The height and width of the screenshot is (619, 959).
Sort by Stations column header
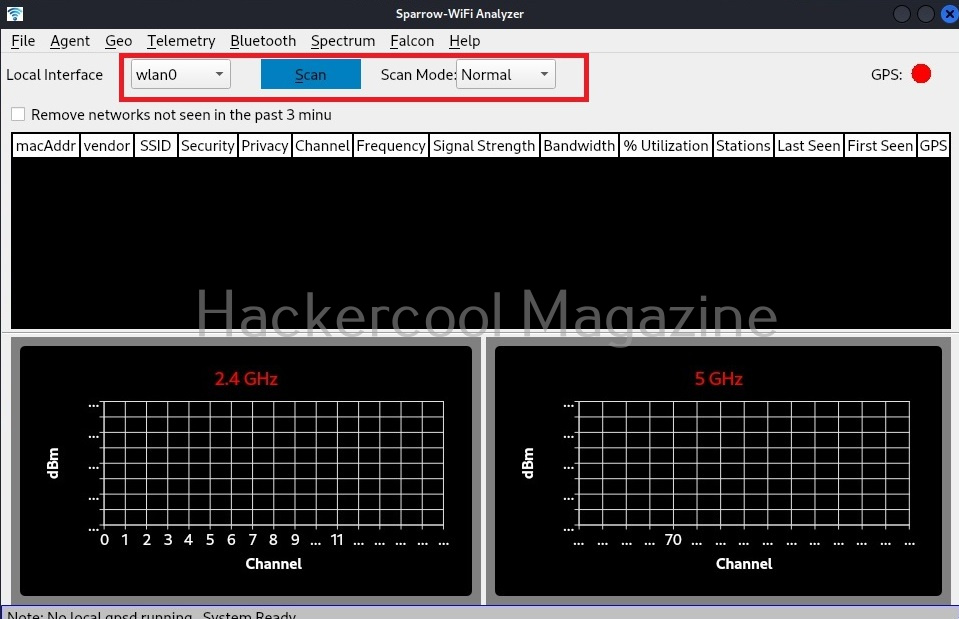click(743, 146)
